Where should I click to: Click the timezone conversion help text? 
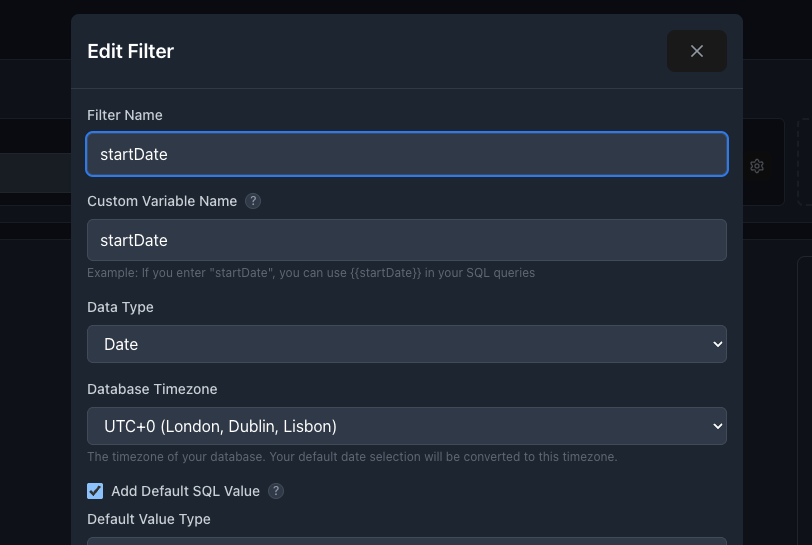(x=352, y=457)
